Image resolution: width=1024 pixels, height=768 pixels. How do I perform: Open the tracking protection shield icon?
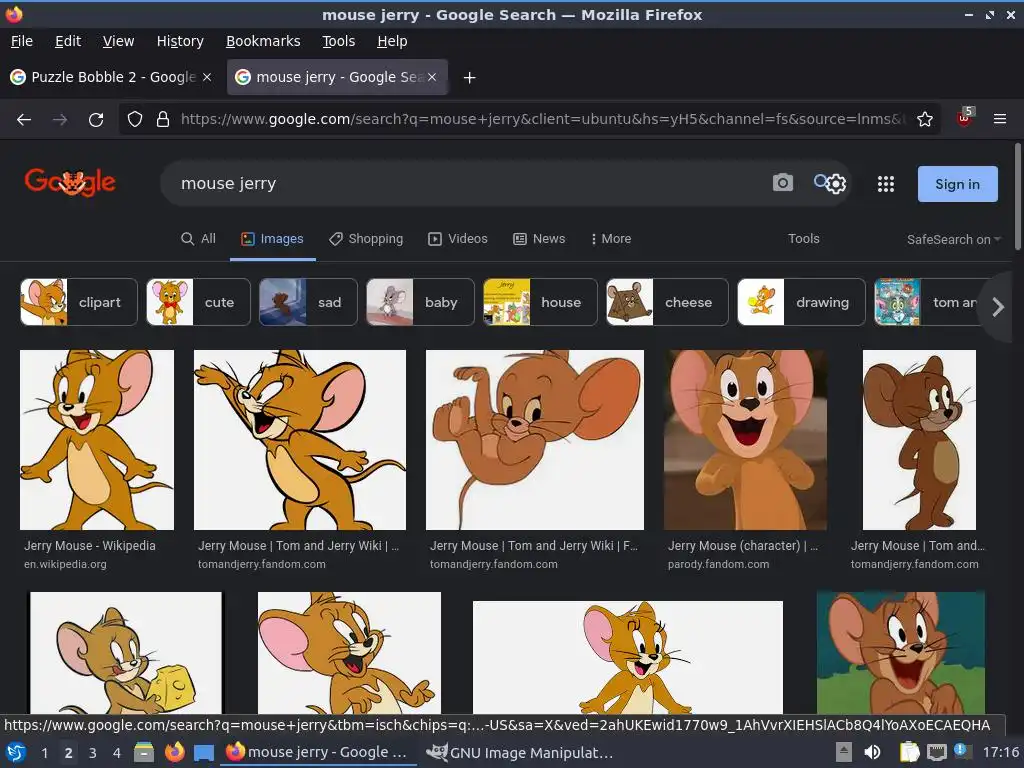coord(135,120)
